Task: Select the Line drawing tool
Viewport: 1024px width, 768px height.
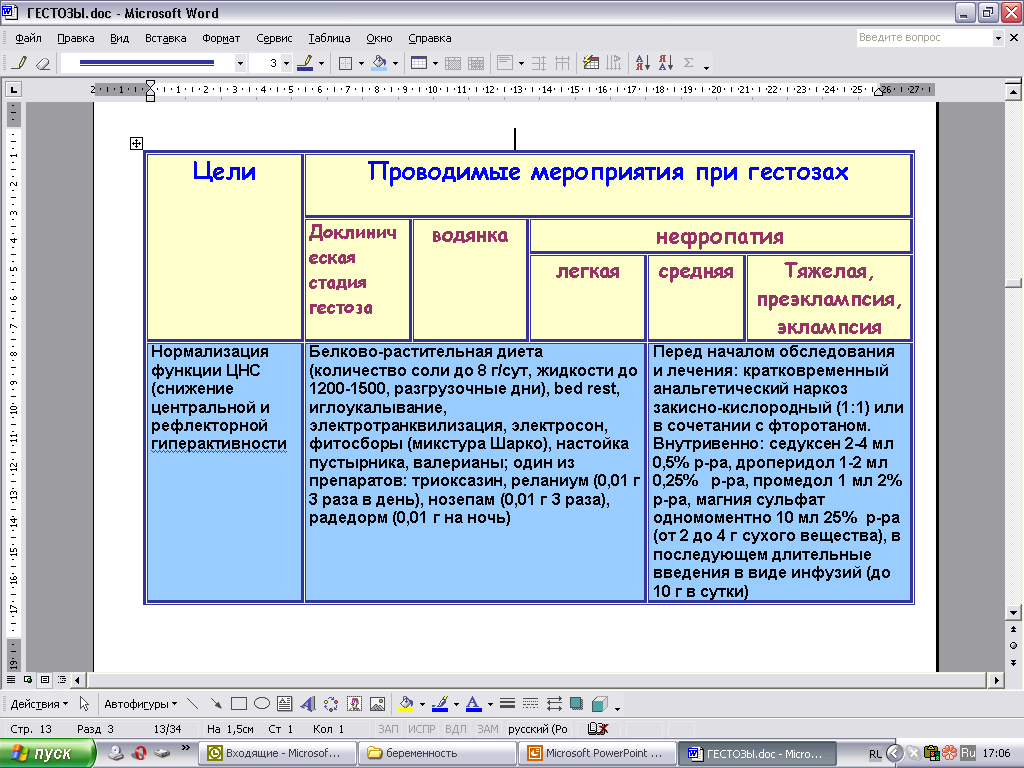Action: point(192,703)
